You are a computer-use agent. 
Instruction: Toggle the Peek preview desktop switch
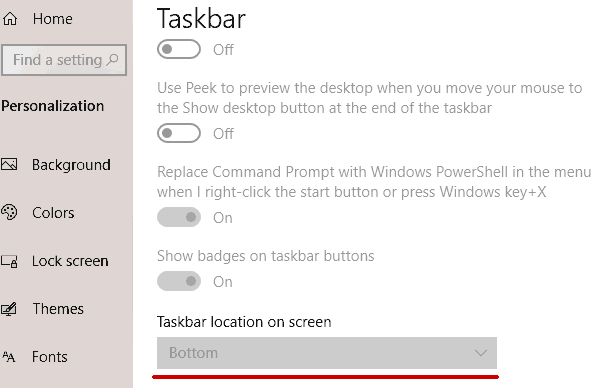pyautogui.click(x=179, y=133)
